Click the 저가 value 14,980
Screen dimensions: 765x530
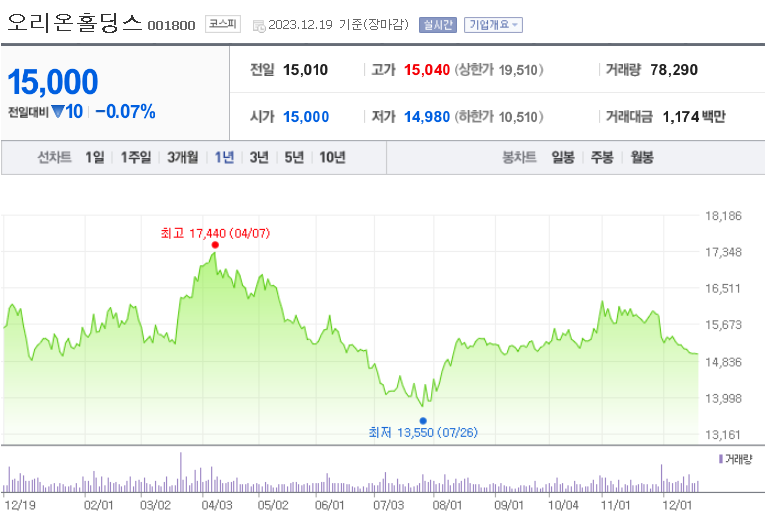[x=427, y=117]
